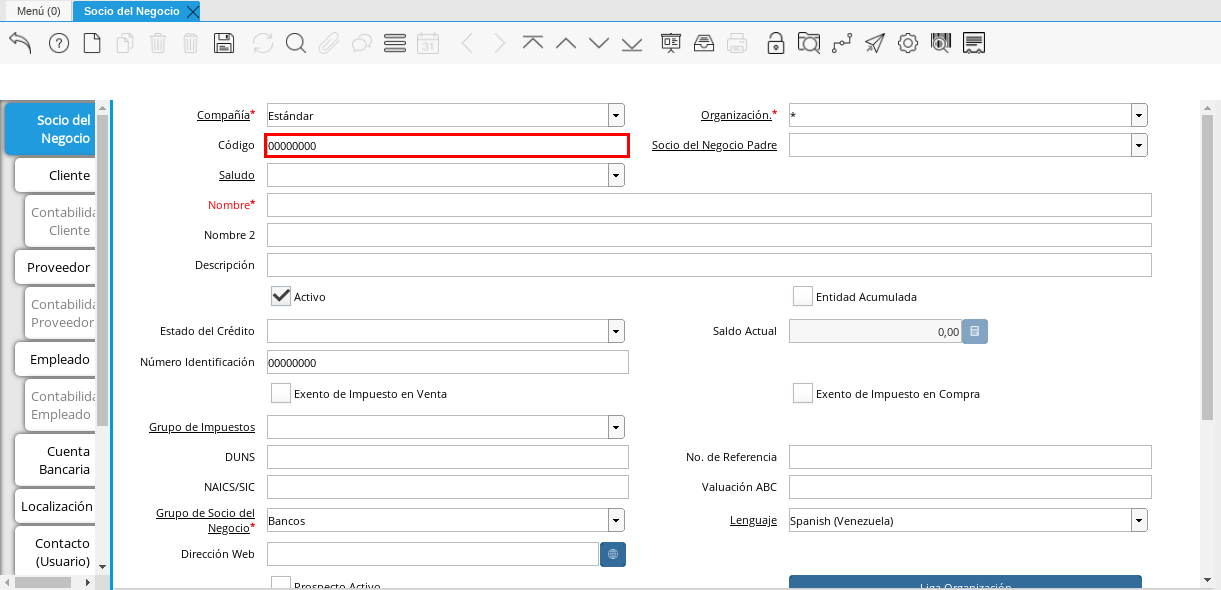This screenshot has width=1221, height=590.
Task: Toggle grid view with stacked lines icon
Action: point(394,43)
